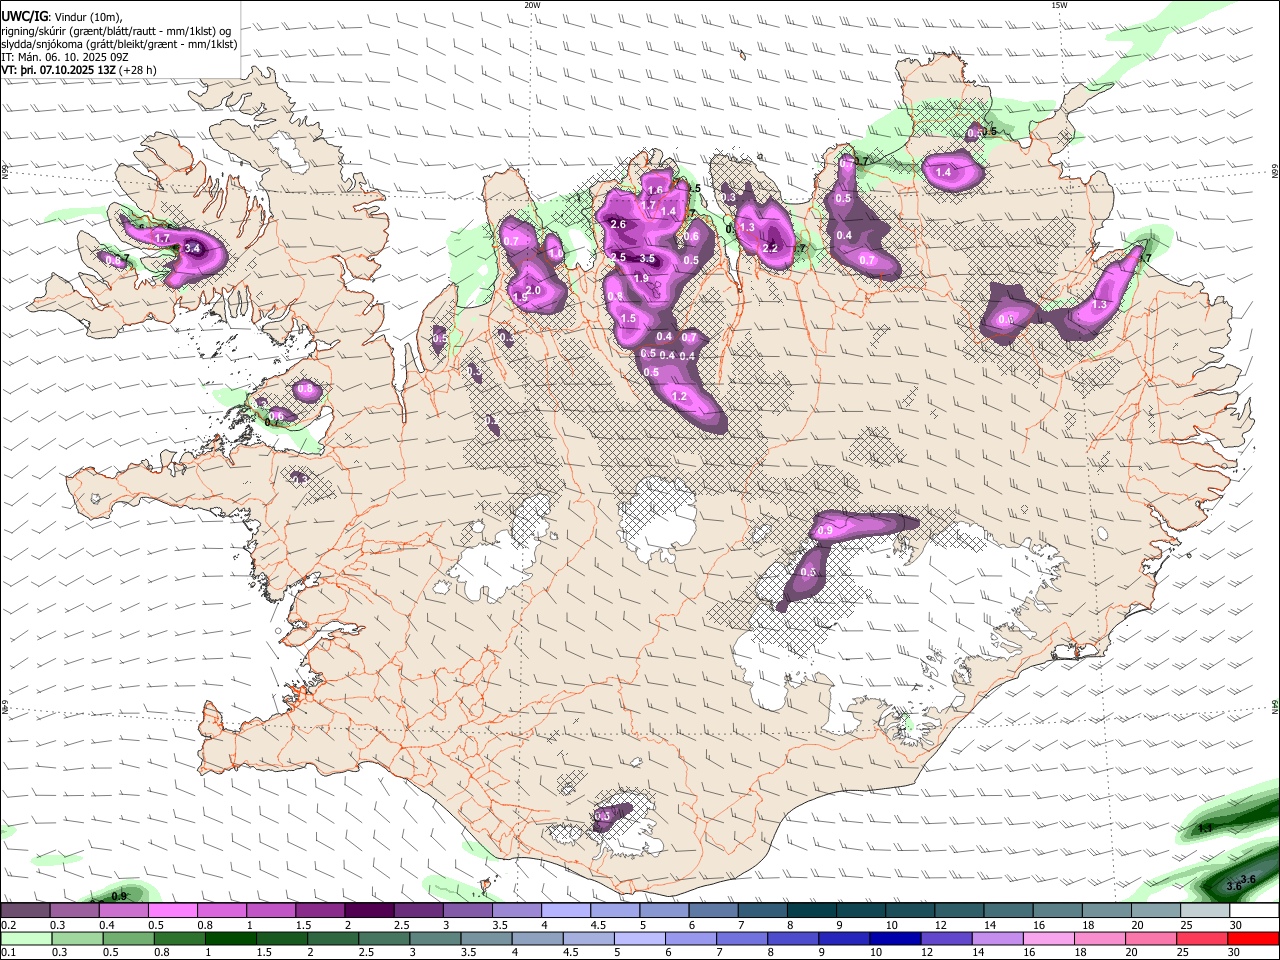The width and height of the screenshot is (1280, 960).
Task: Click the VT valid time line
Action: point(79,70)
